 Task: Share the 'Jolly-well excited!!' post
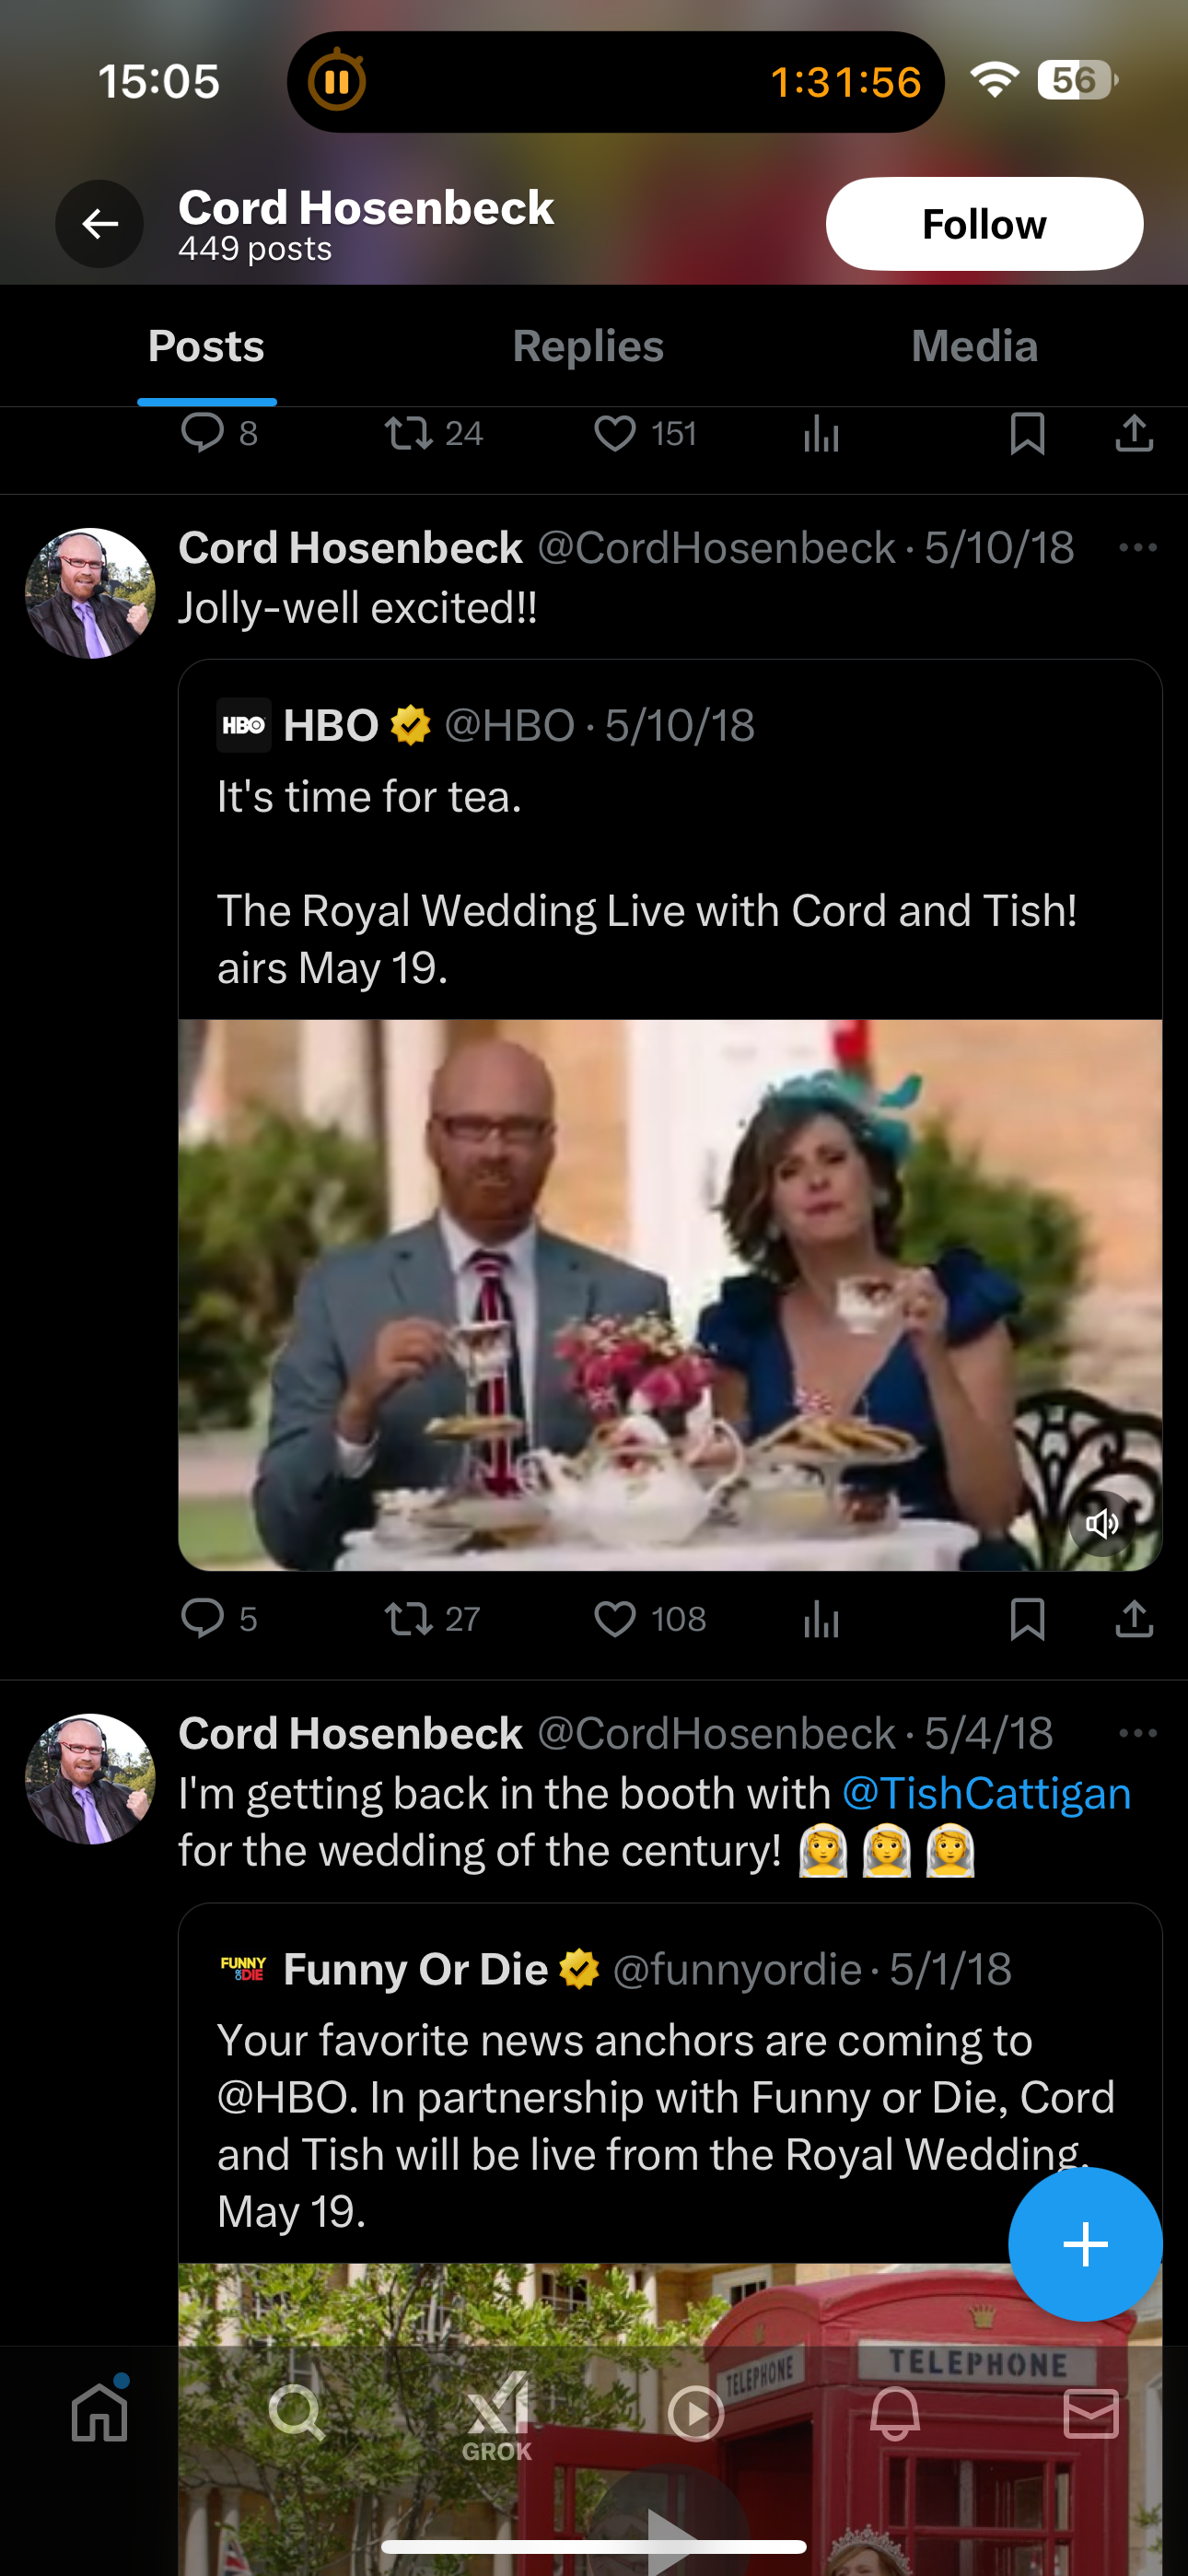pyautogui.click(x=1134, y=1618)
